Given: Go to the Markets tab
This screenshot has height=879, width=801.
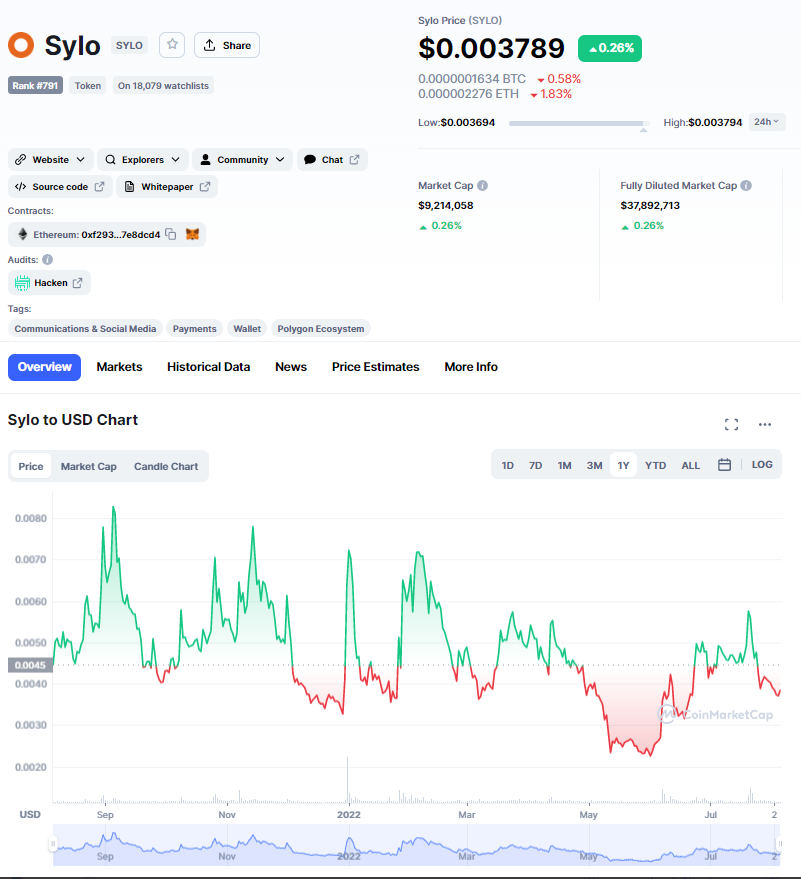Looking at the screenshot, I should point(119,367).
